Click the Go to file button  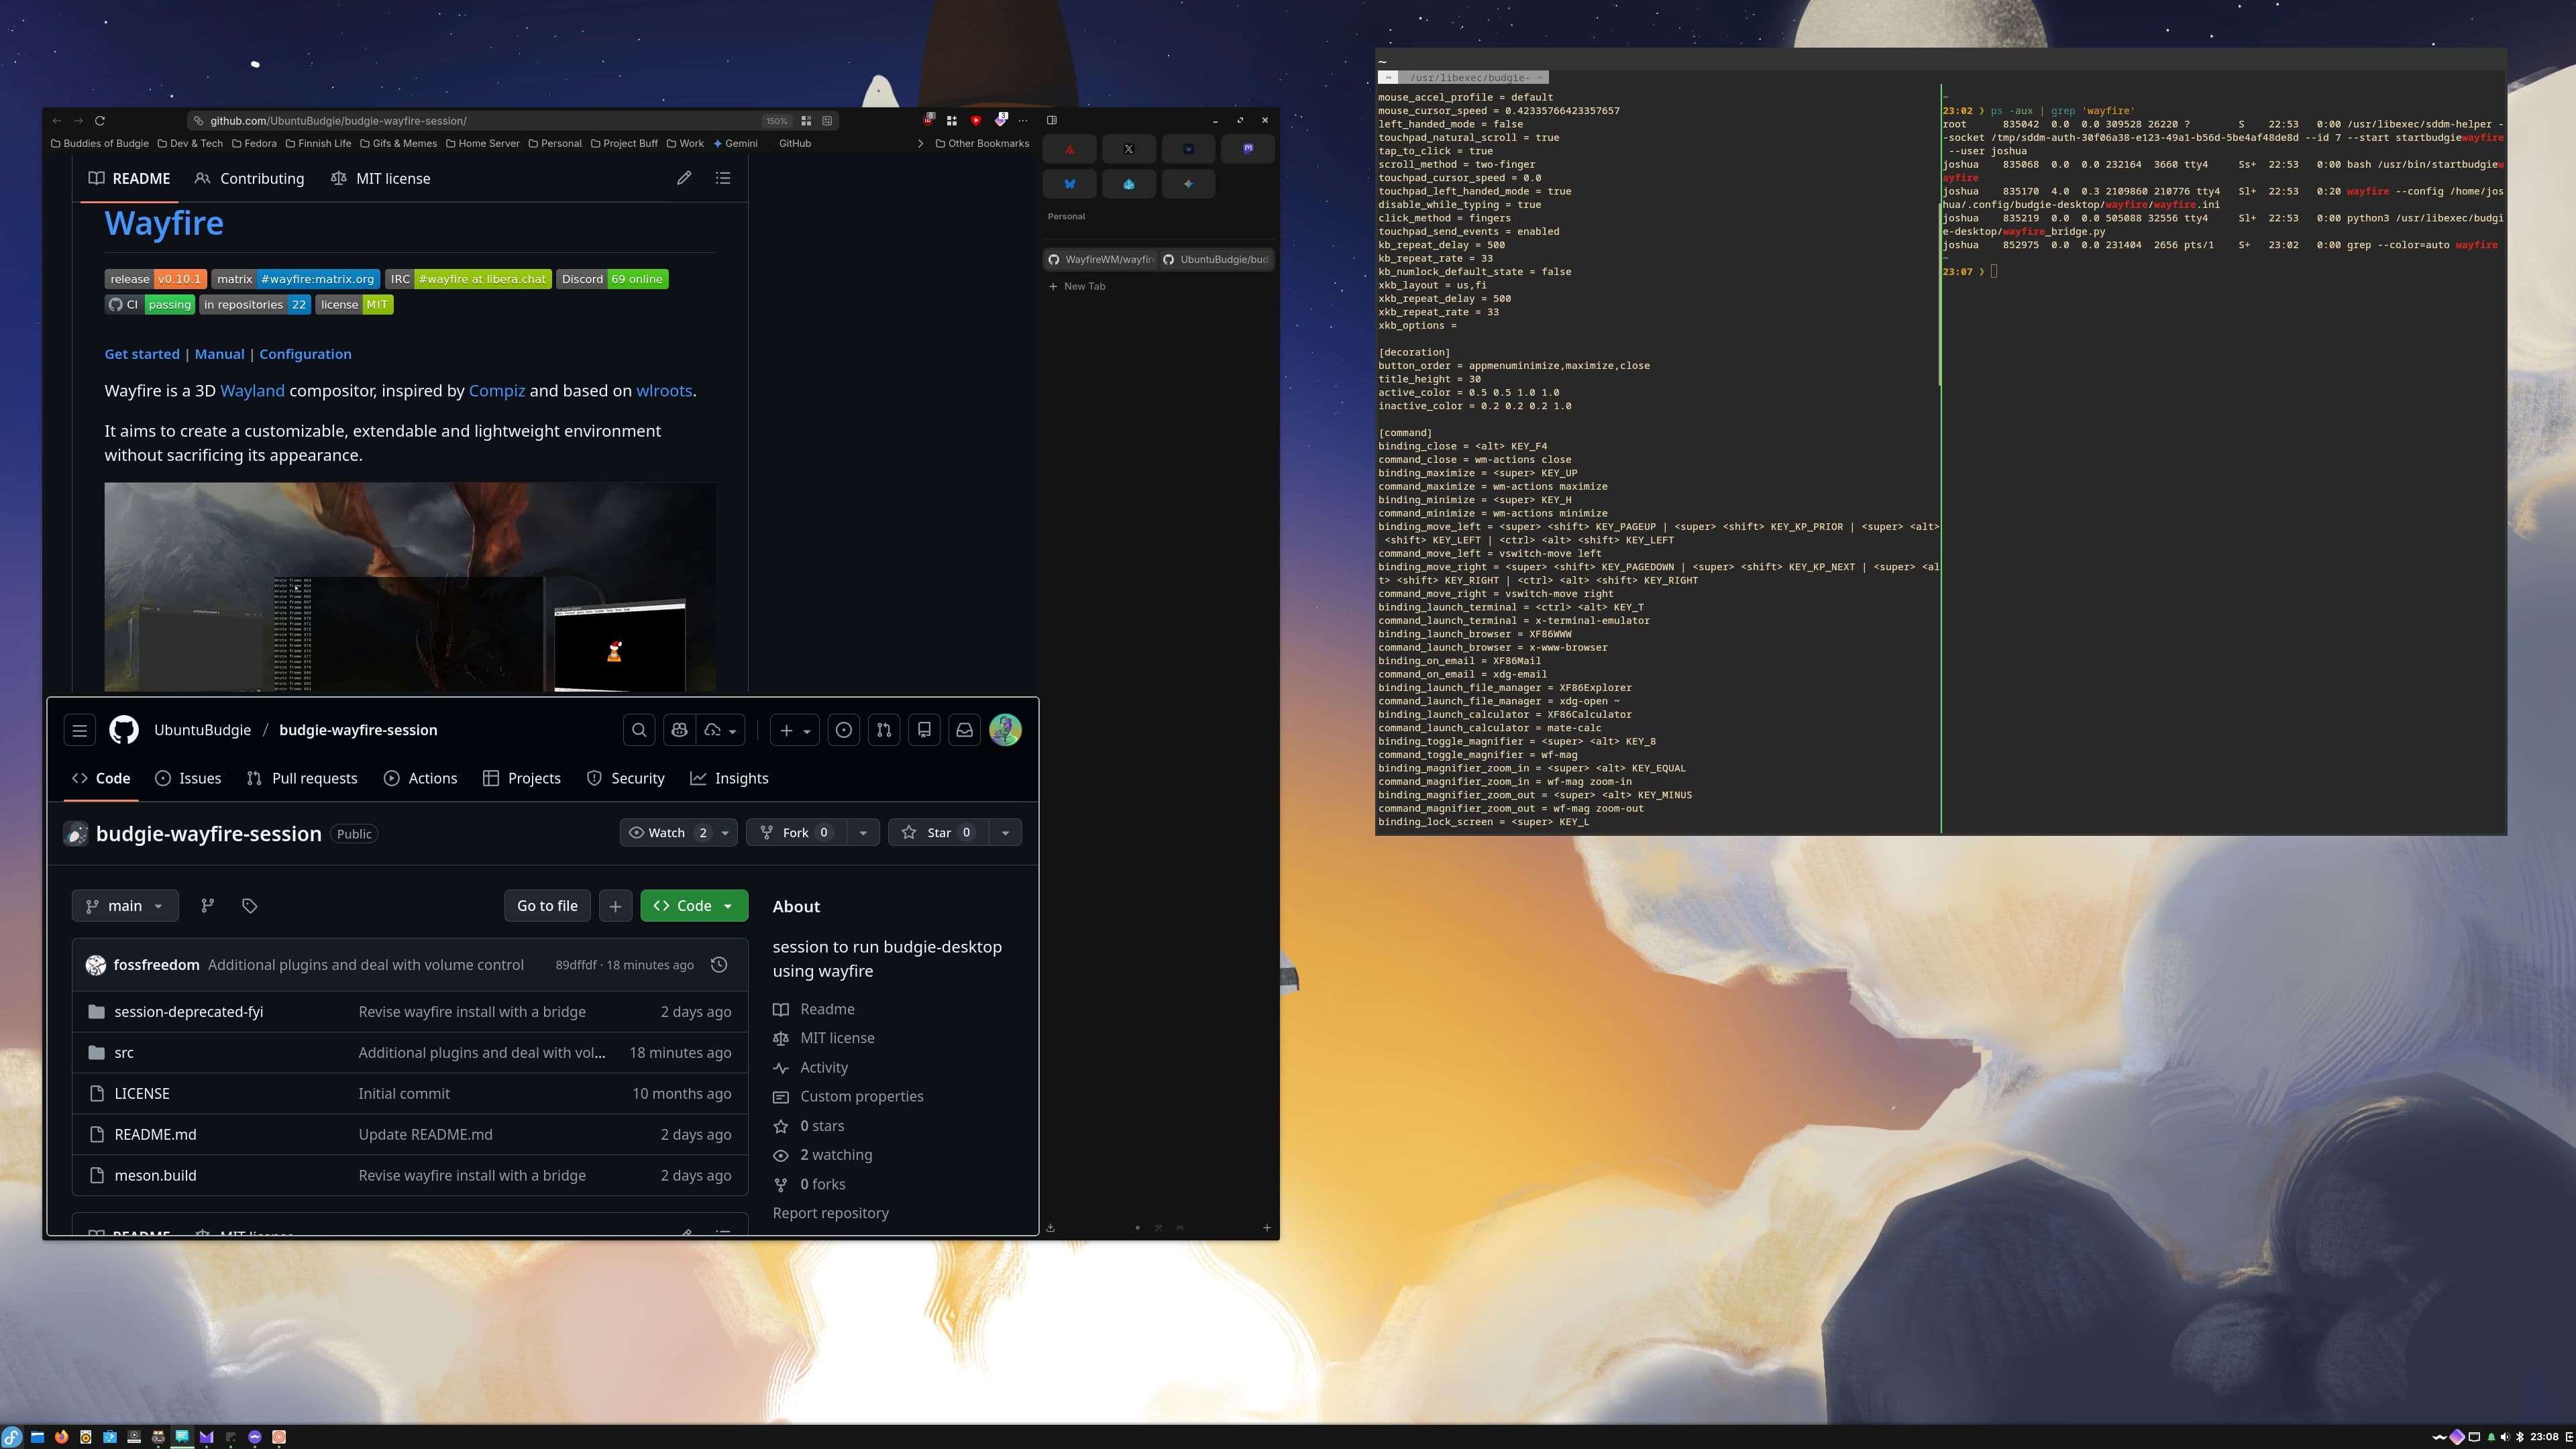click(x=547, y=906)
